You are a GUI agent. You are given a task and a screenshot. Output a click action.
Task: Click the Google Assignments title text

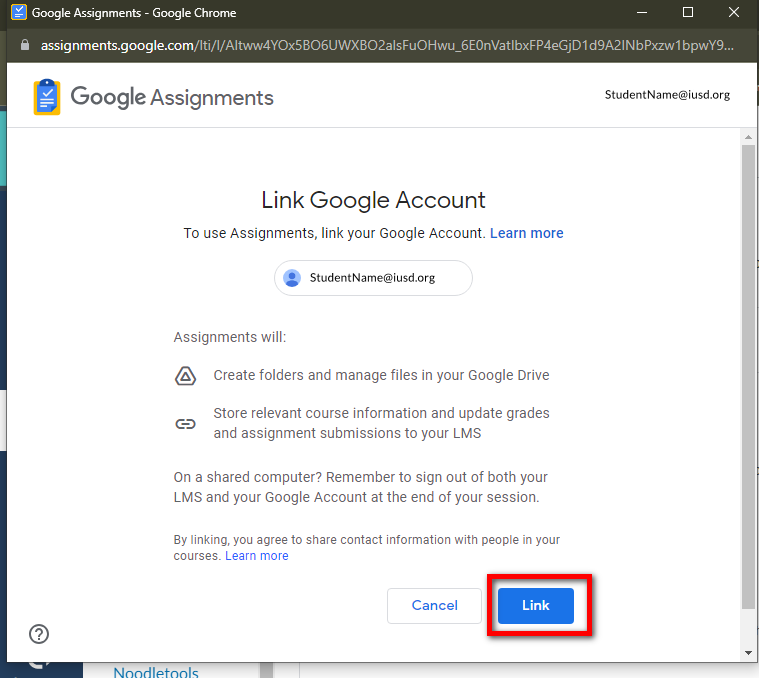(172, 97)
